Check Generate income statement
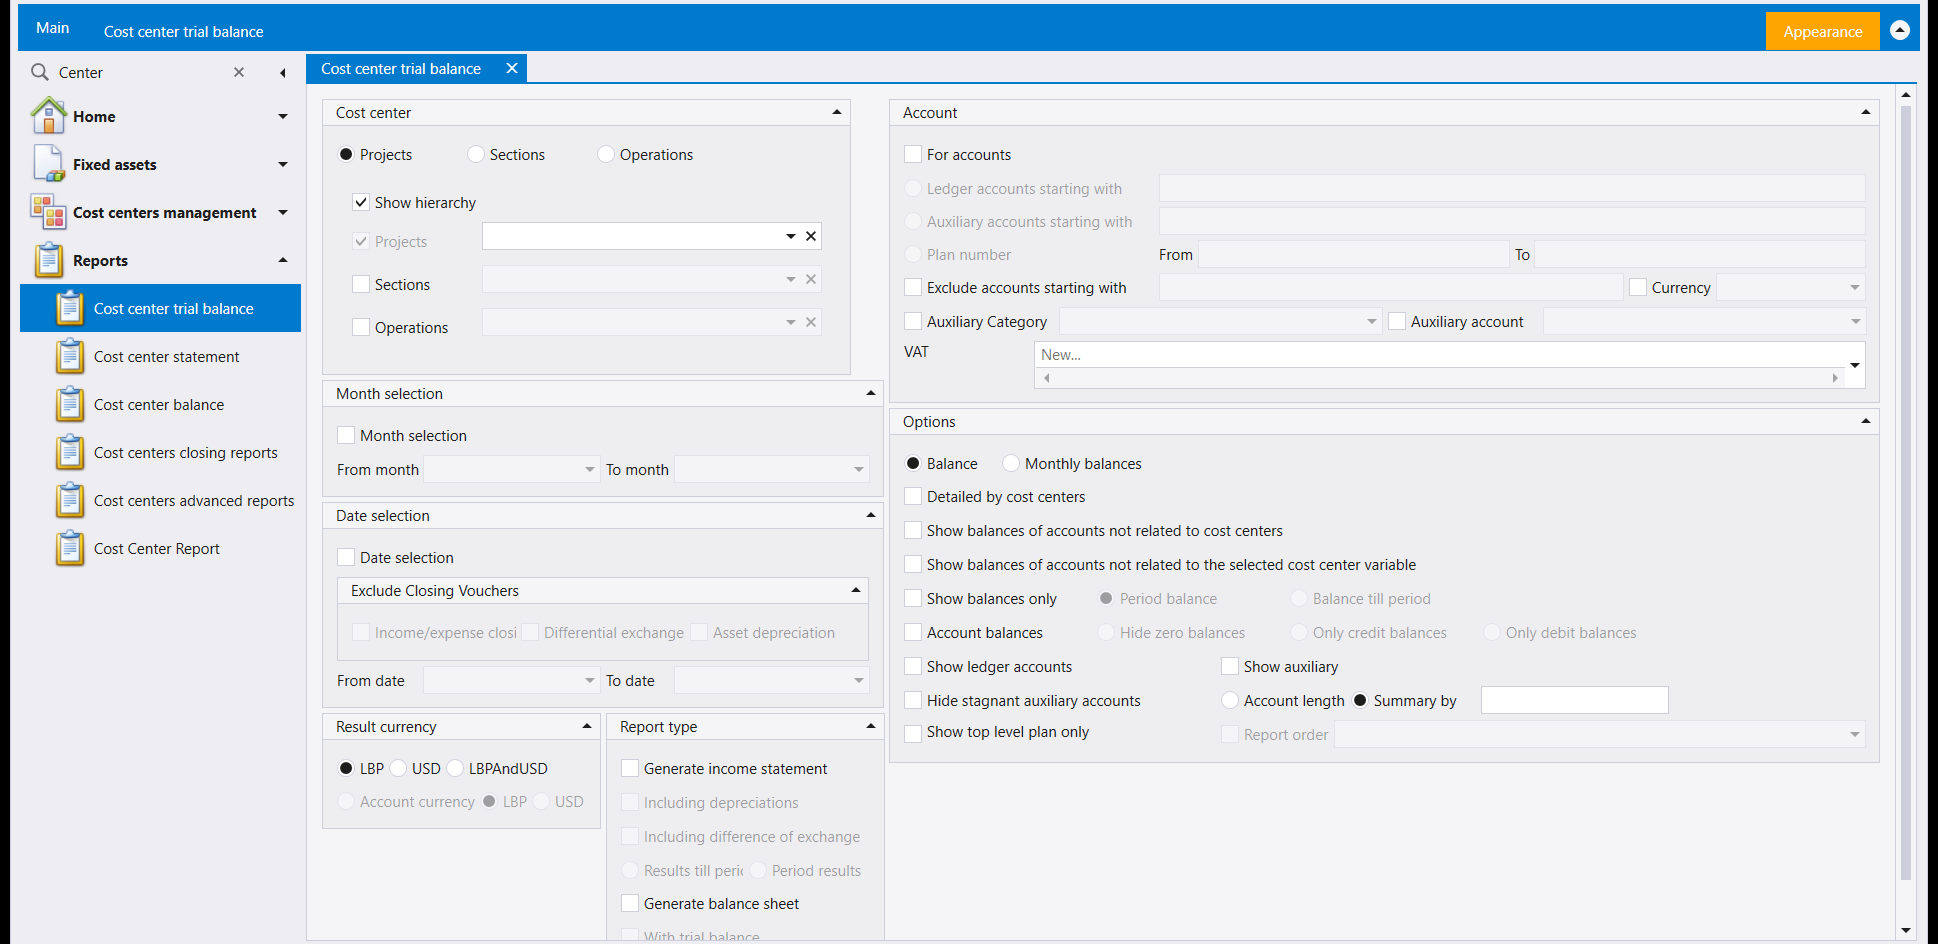This screenshot has height=944, width=1938. (x=630, y=768)
